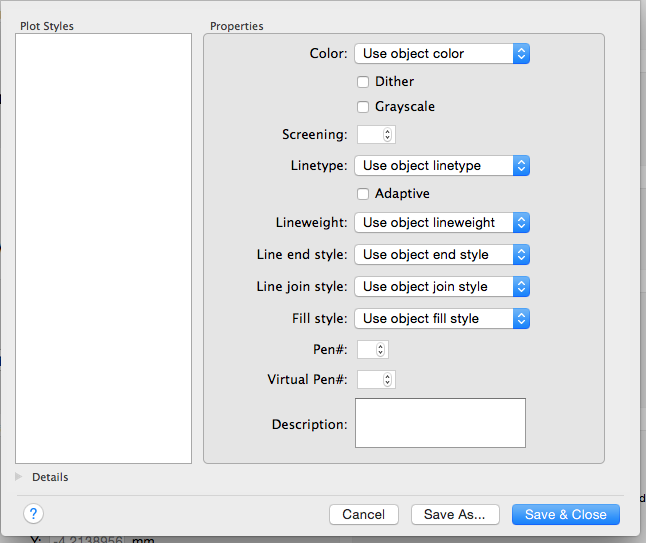Click inside the Plot Styles list
Viewport: 646px width, 543px height.
click(103, 248)
